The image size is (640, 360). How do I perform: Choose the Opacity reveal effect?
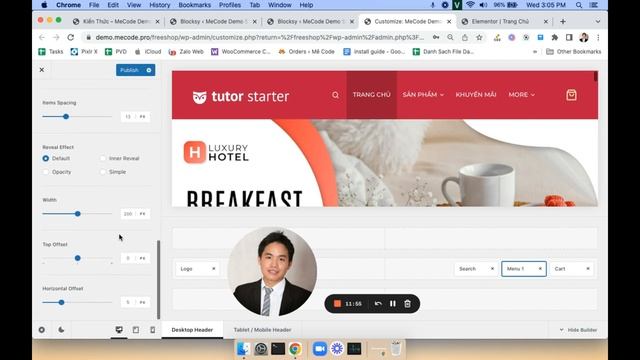46,172
